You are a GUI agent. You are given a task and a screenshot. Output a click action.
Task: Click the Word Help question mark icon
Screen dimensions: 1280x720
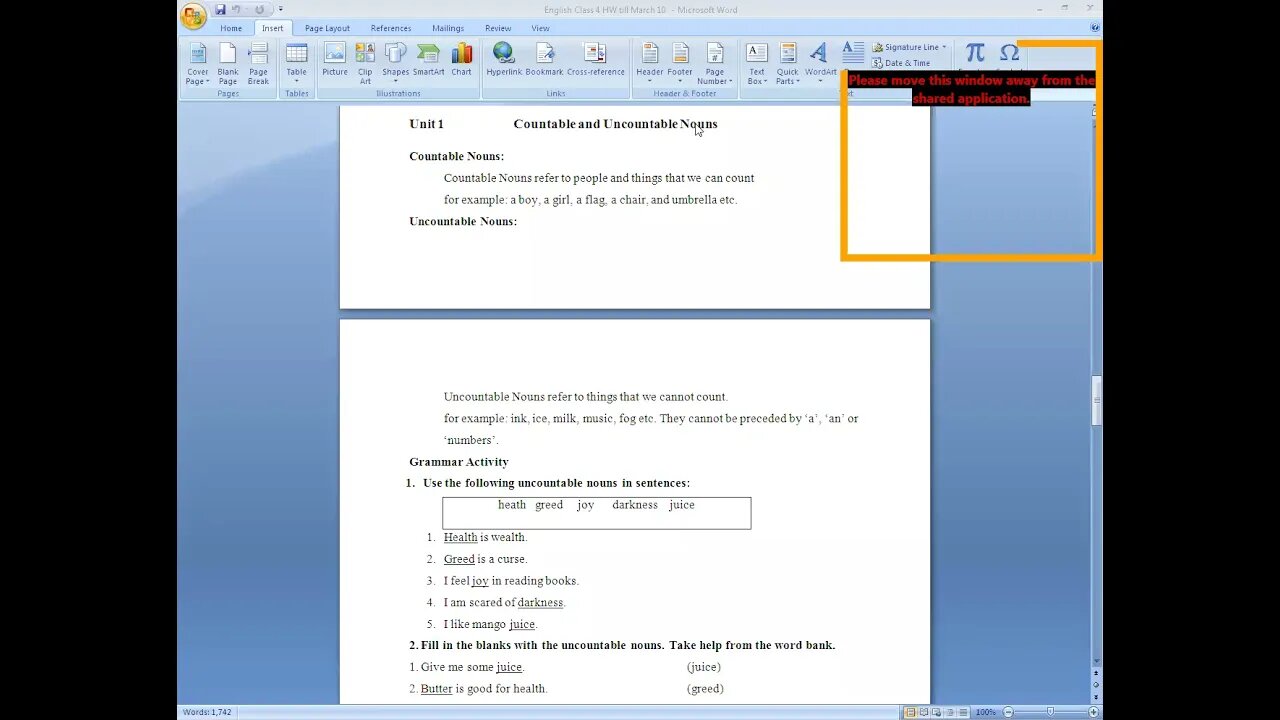point(1095,28)
